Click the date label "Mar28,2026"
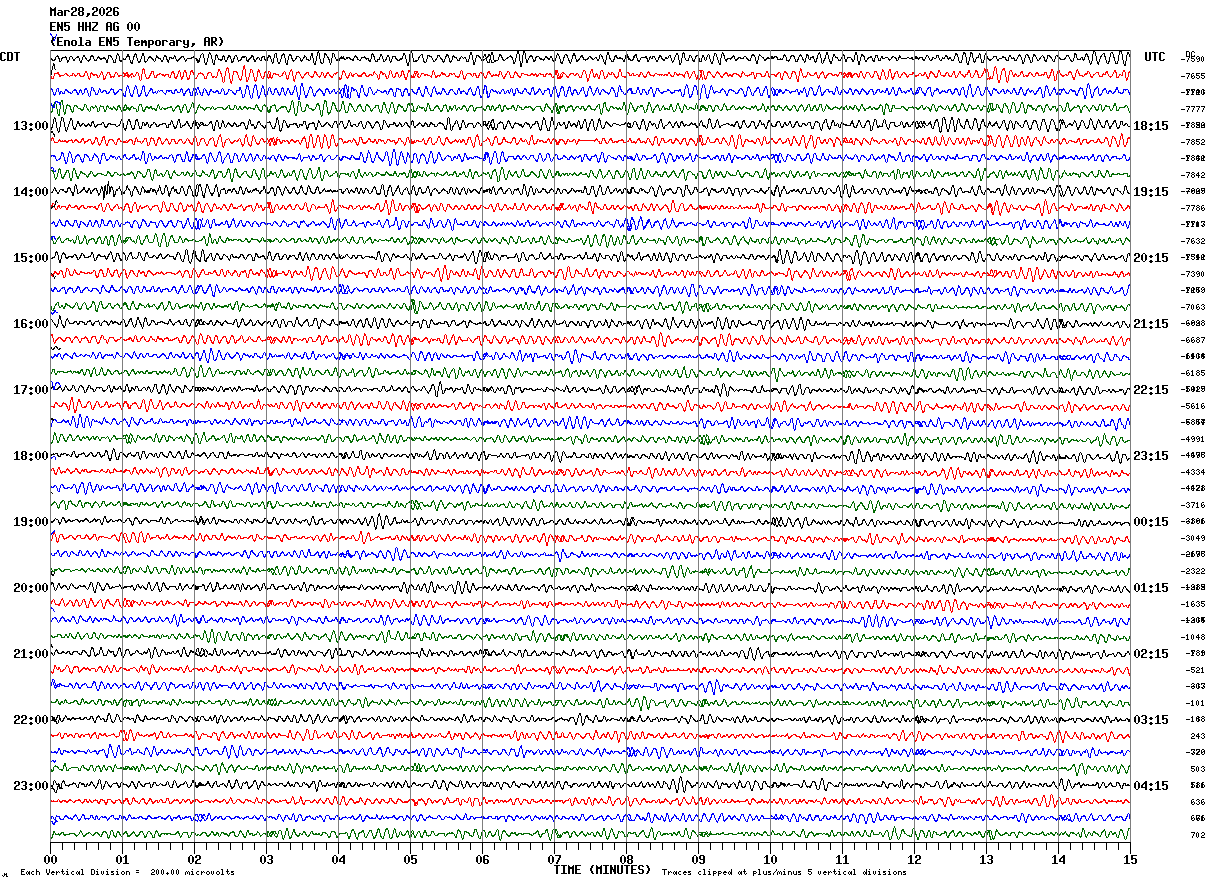This screenshot has height=886, width=1210. click(x=84, y=12)
